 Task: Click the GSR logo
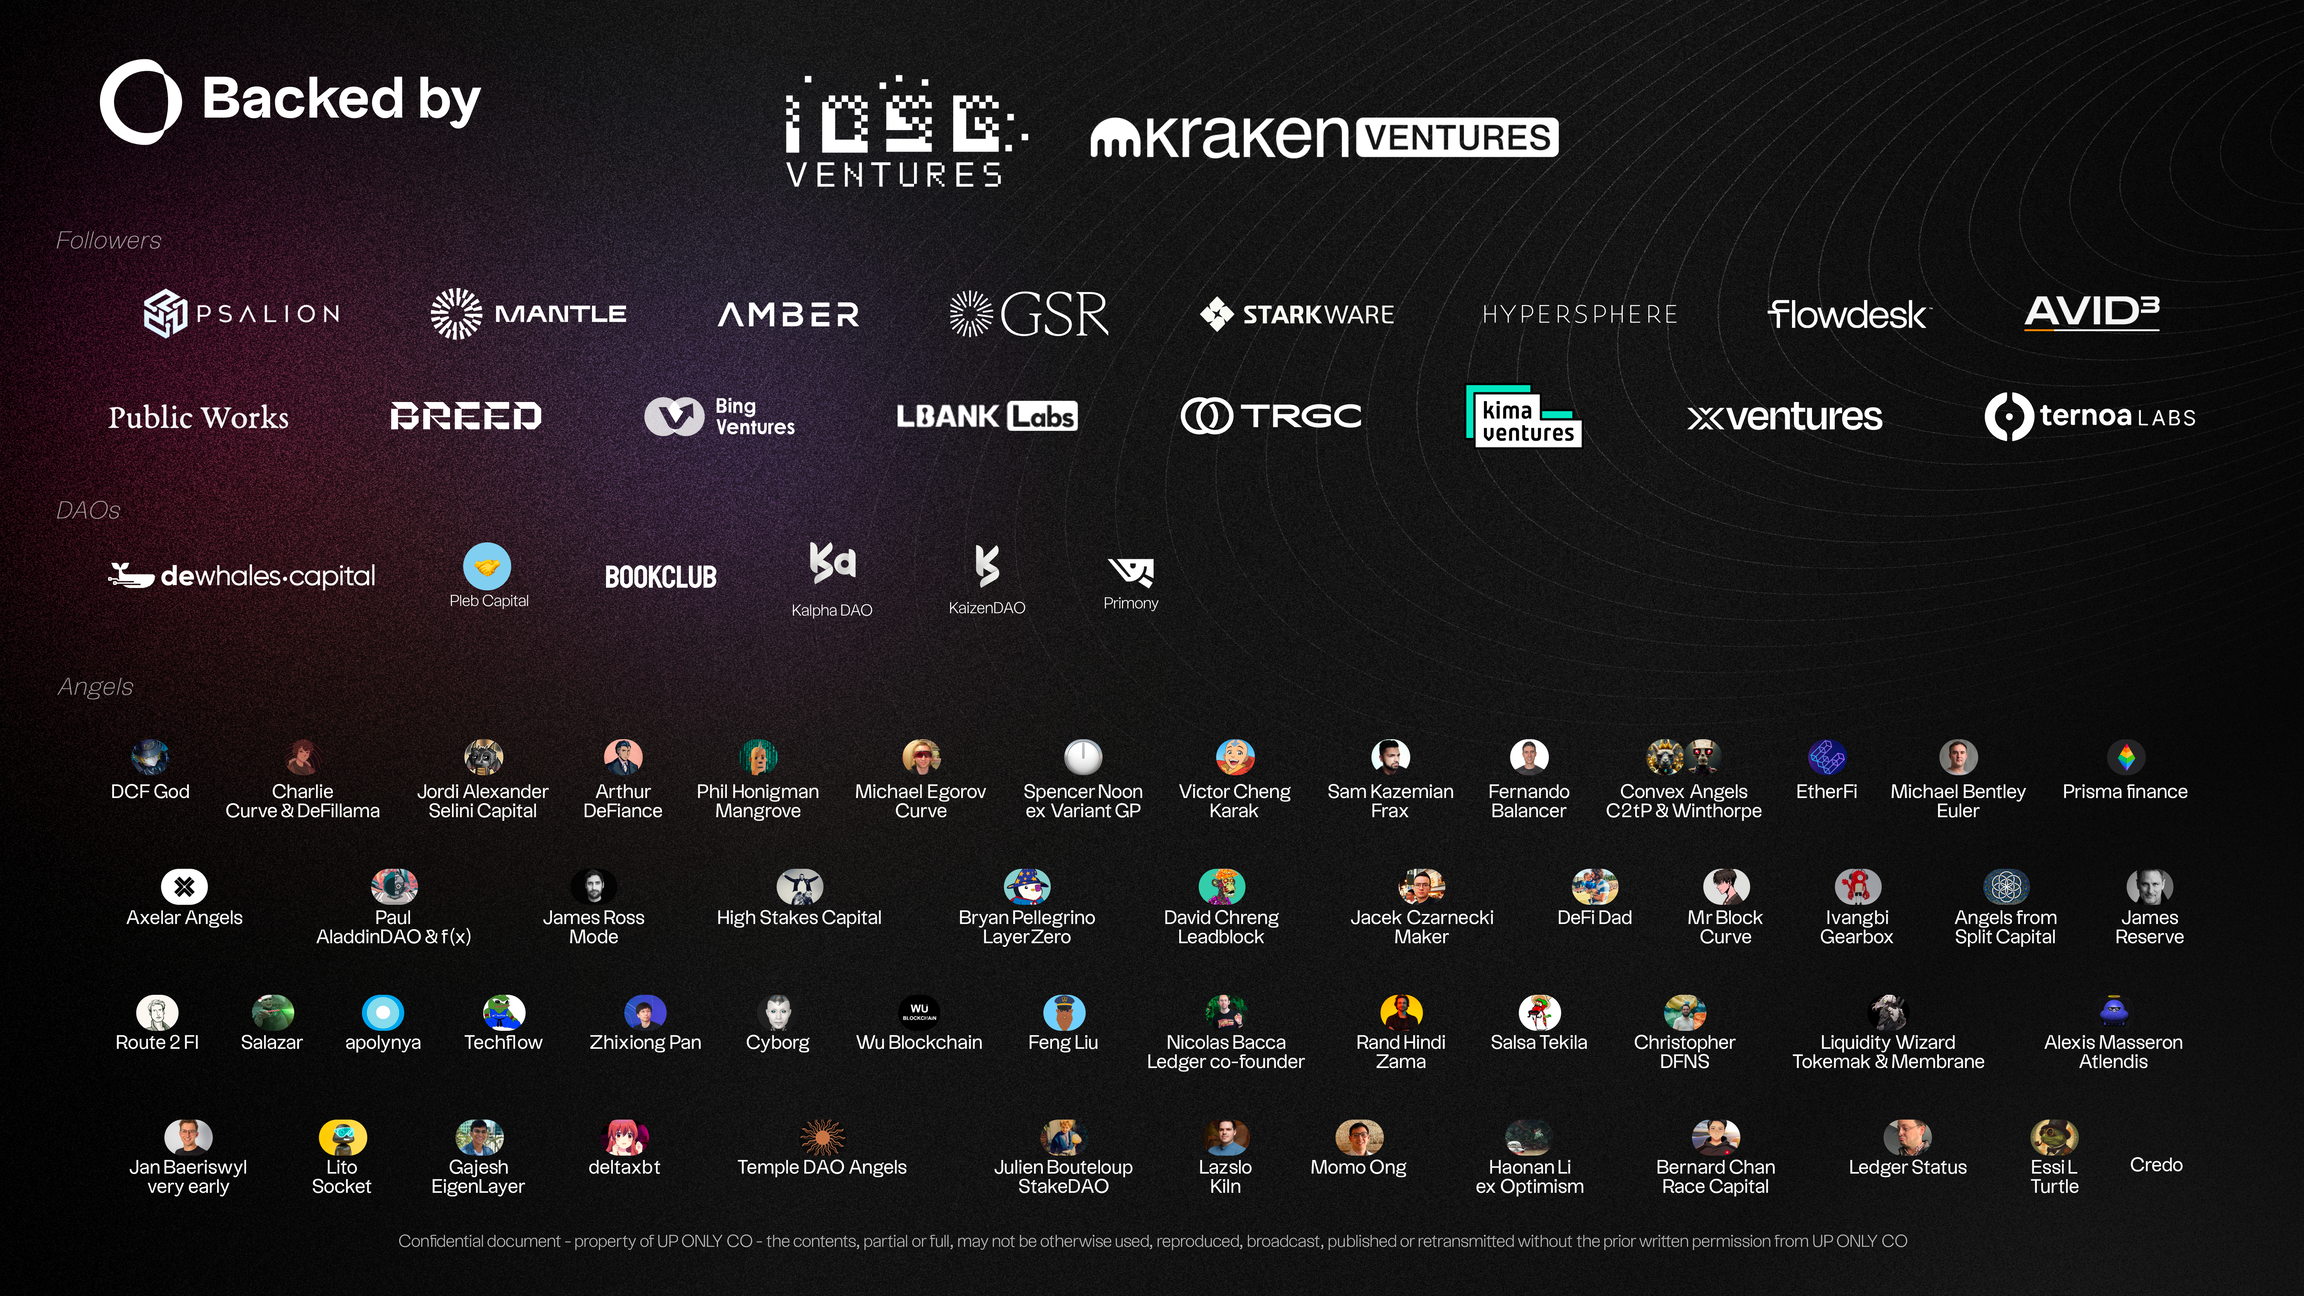pos(1029,314)
